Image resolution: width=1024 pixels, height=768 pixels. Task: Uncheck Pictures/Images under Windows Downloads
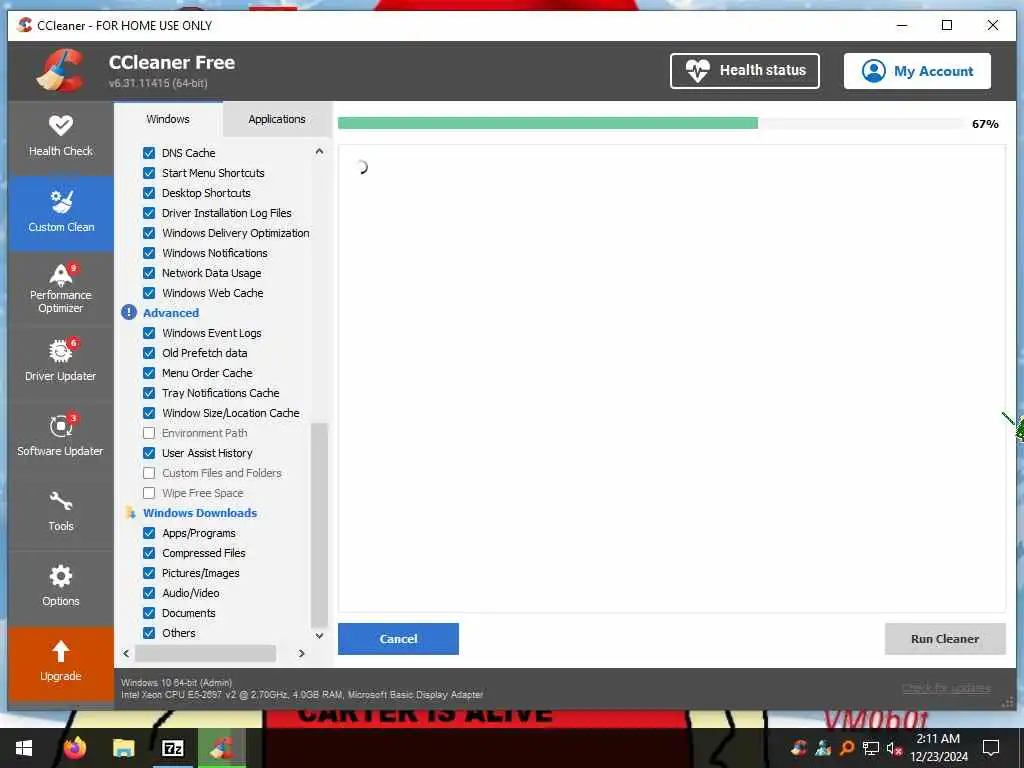(149, 573)
